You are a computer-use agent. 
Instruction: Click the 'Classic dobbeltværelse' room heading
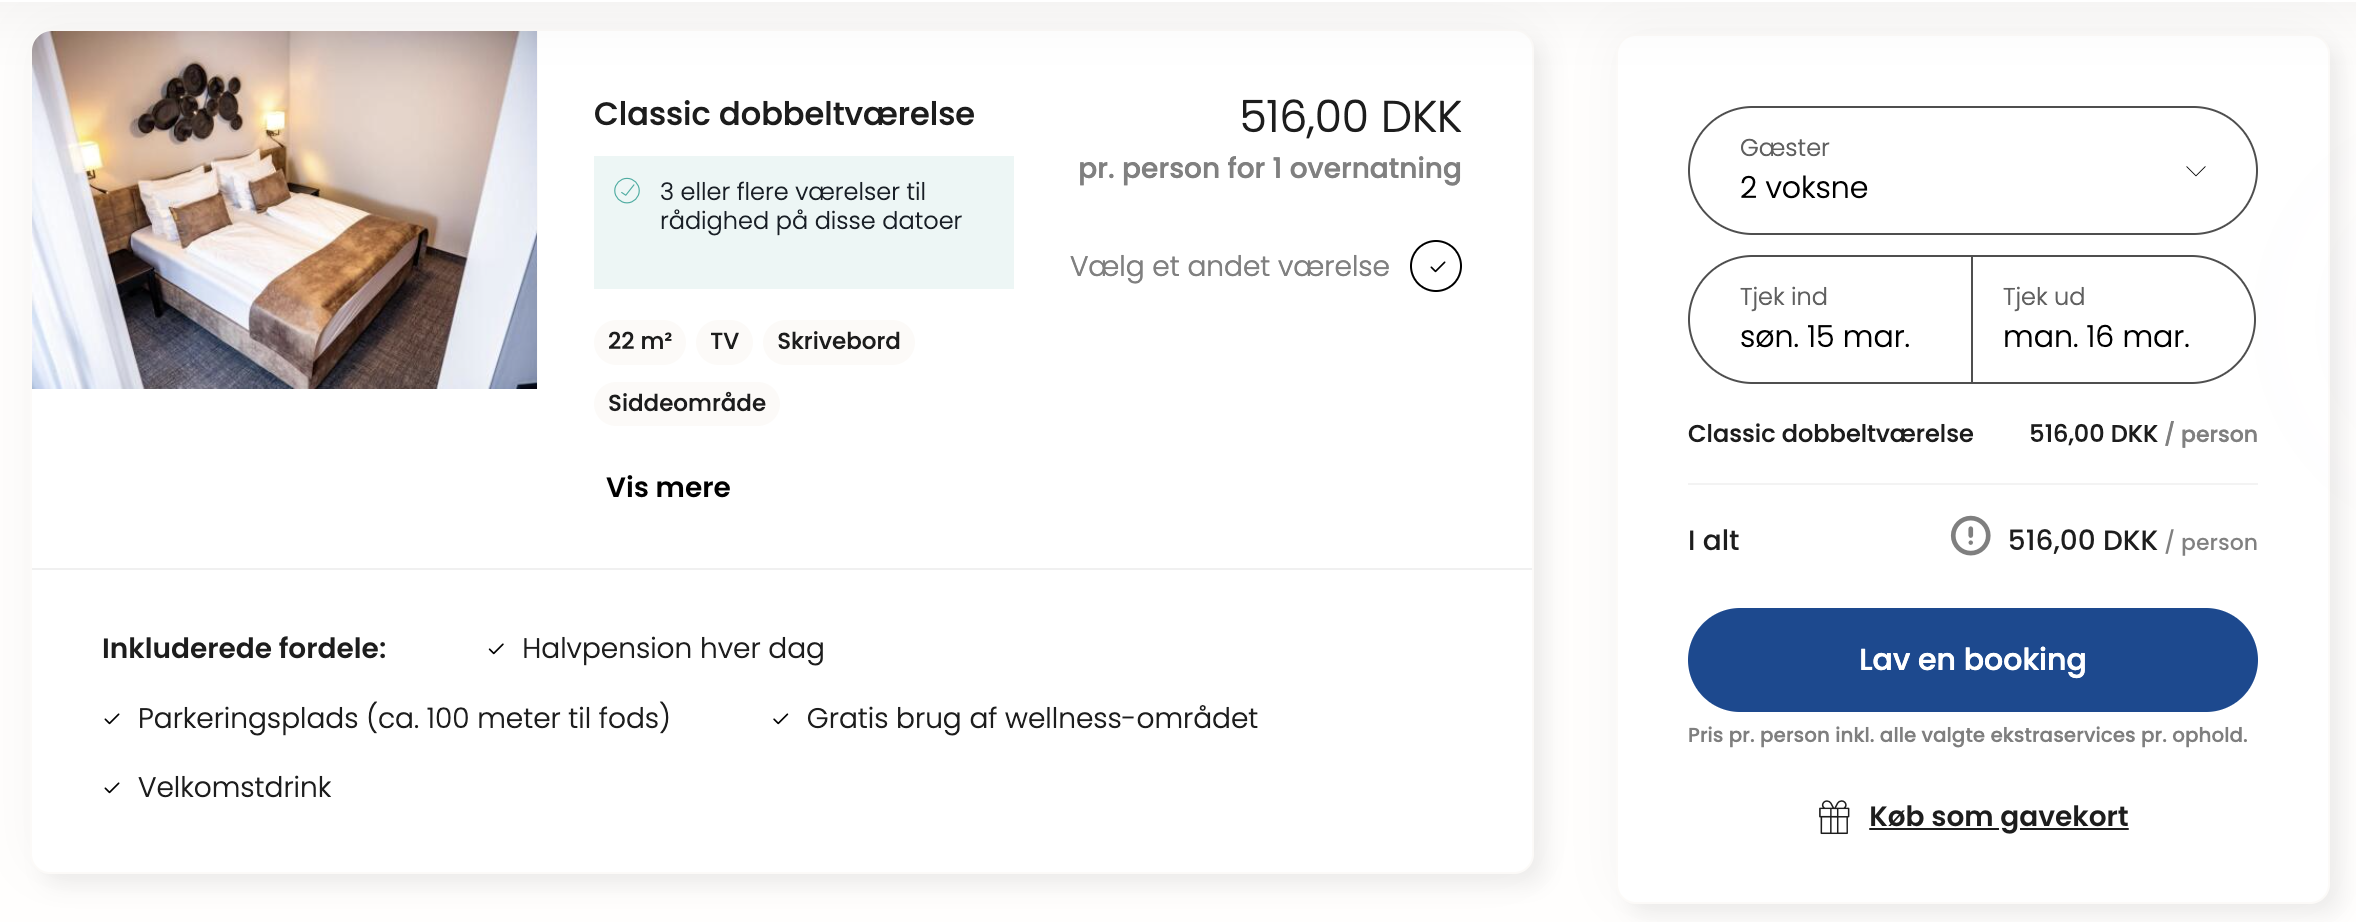(784, 114)
